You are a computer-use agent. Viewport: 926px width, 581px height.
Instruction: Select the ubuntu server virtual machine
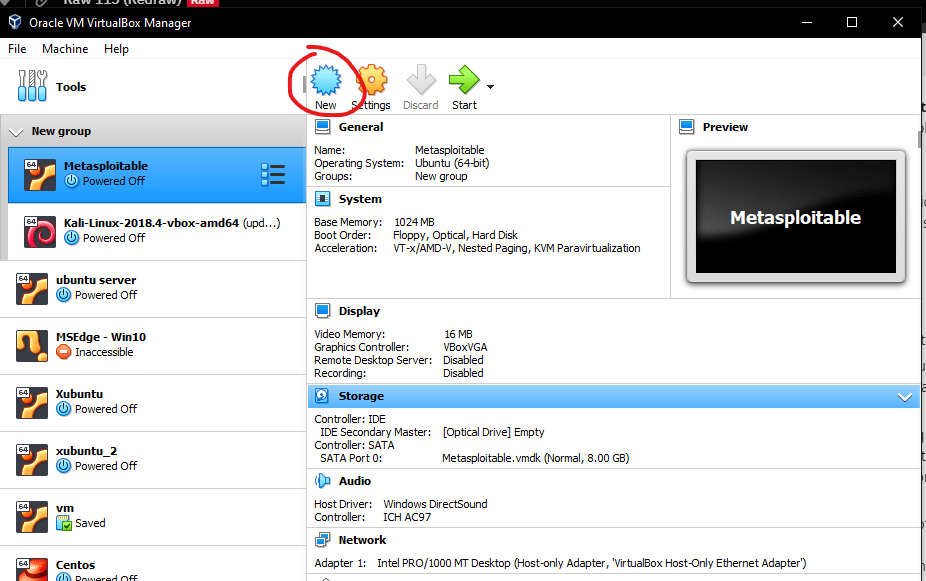pos(95,287)
